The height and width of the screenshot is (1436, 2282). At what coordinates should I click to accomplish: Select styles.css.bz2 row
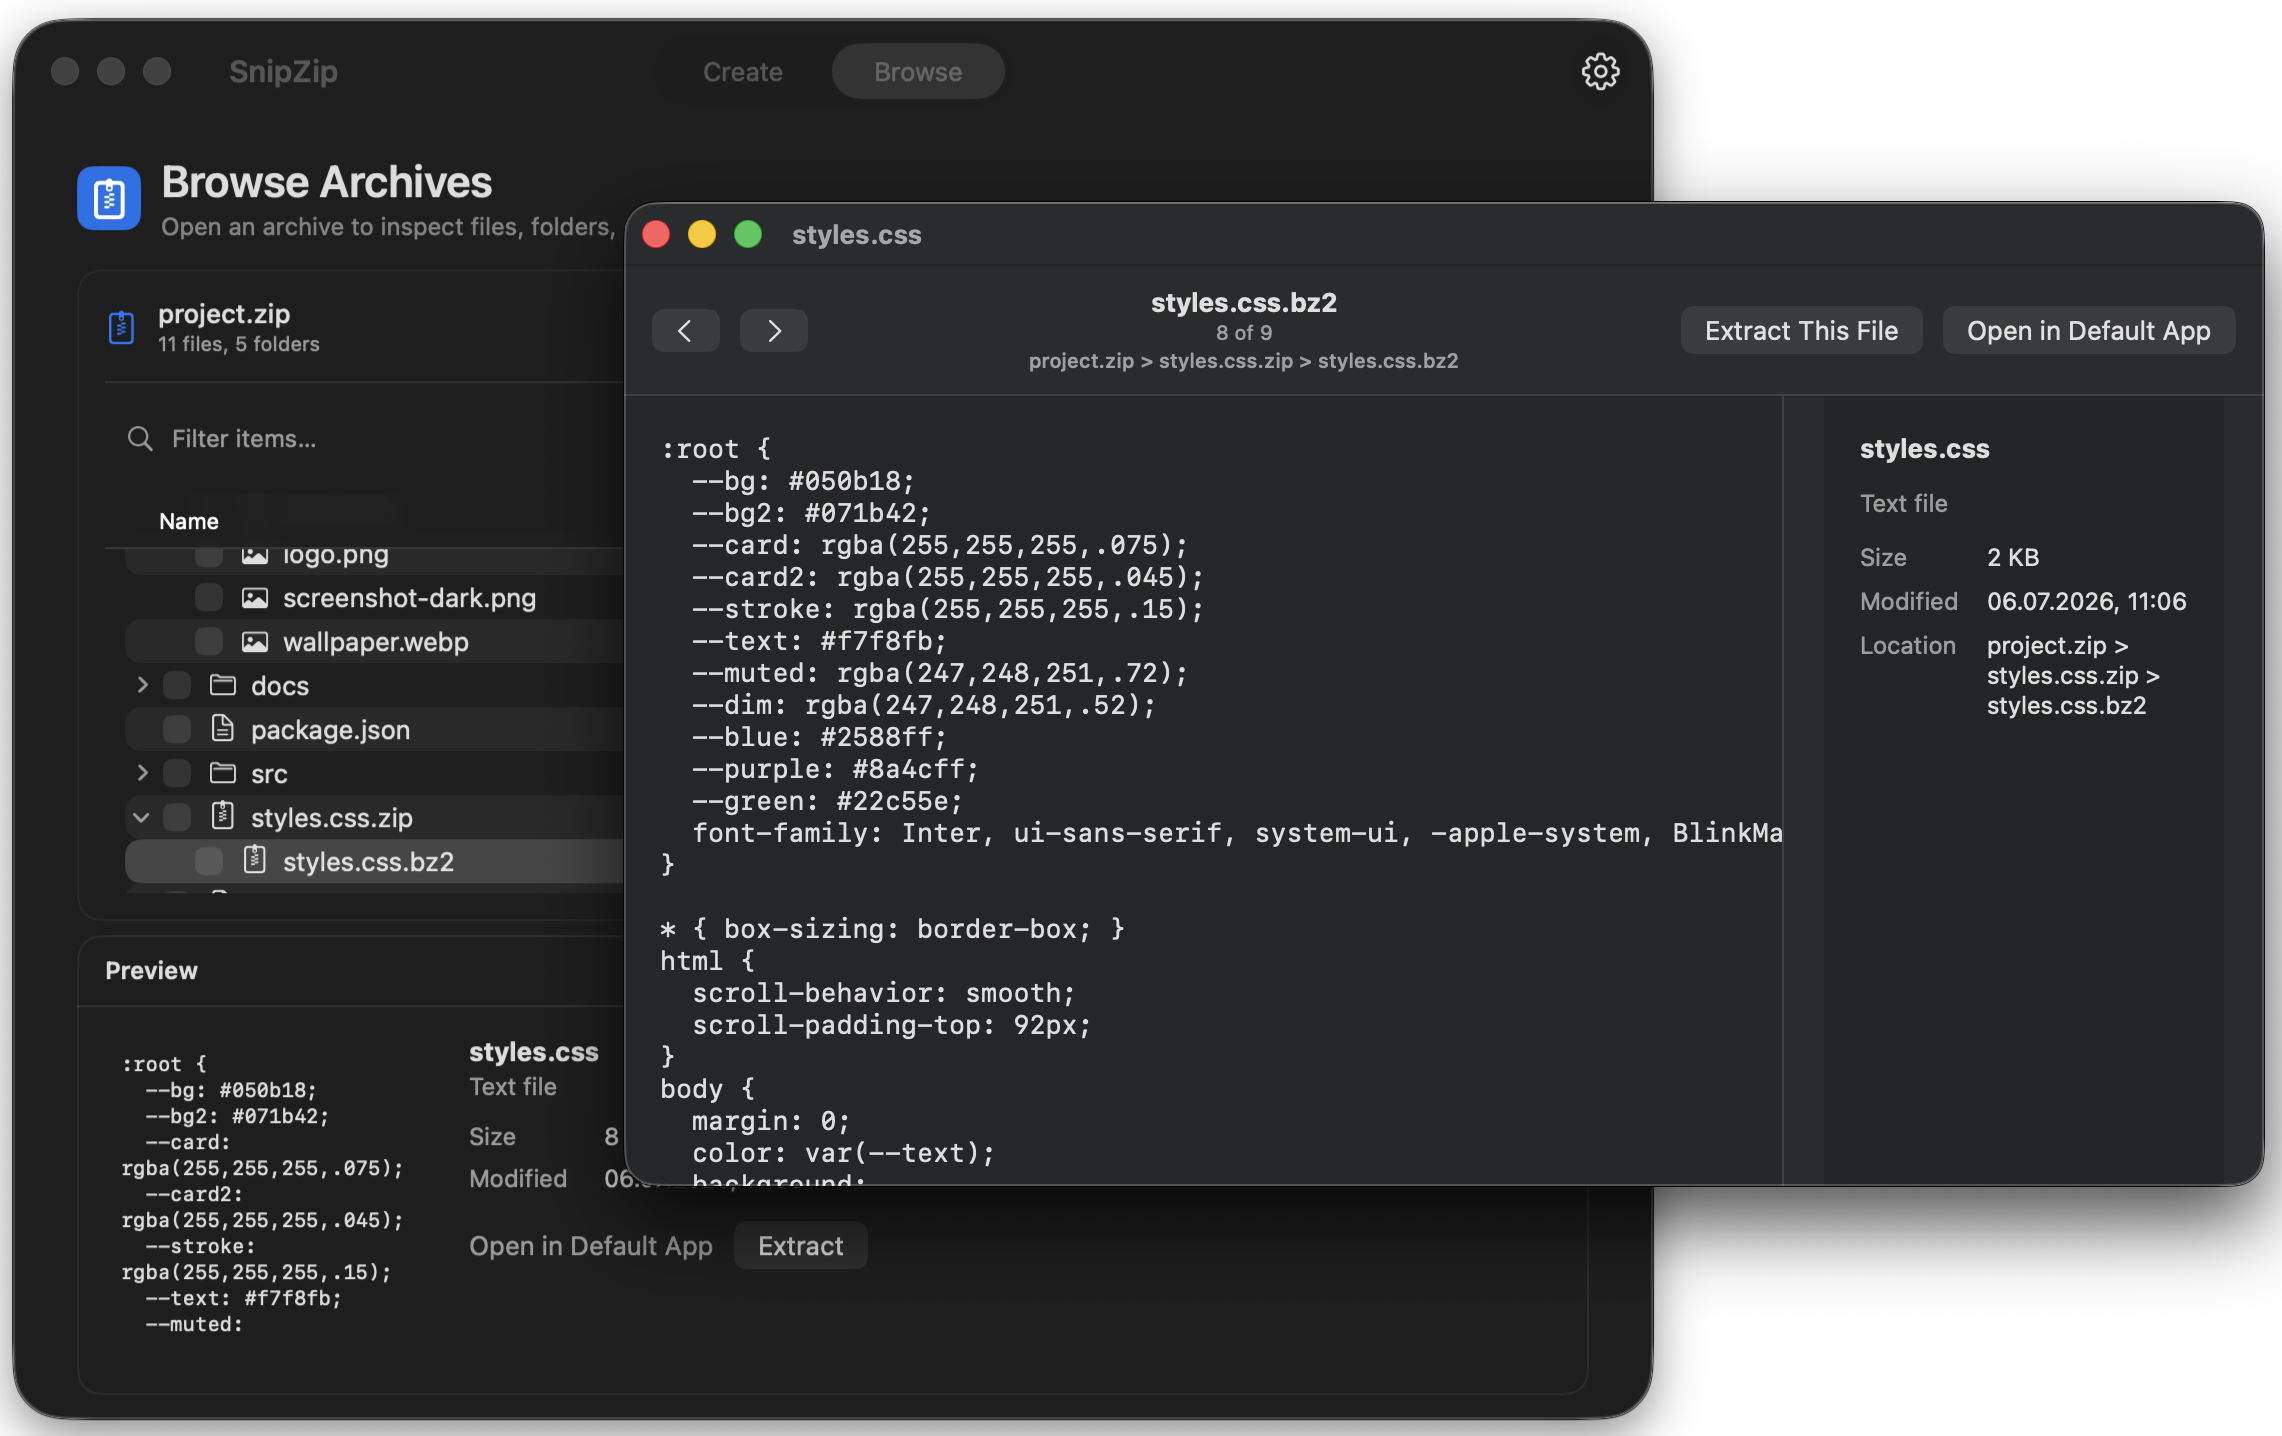coord(375,861)
